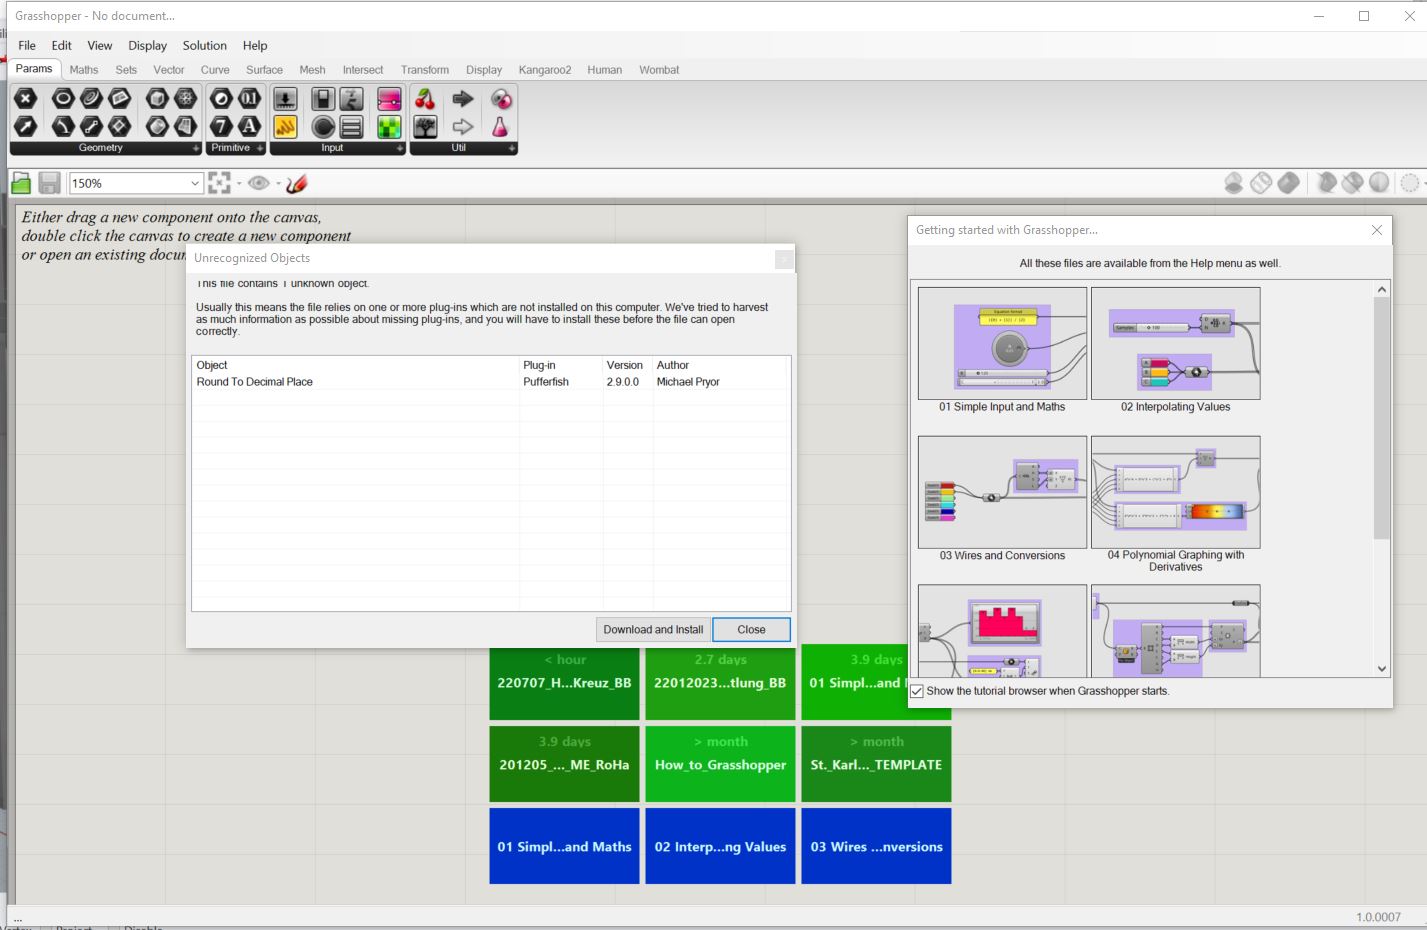Screen dimensions: 1427x930
Task: Open the 150% zoom level dropdown
Action: coord(195,183)
